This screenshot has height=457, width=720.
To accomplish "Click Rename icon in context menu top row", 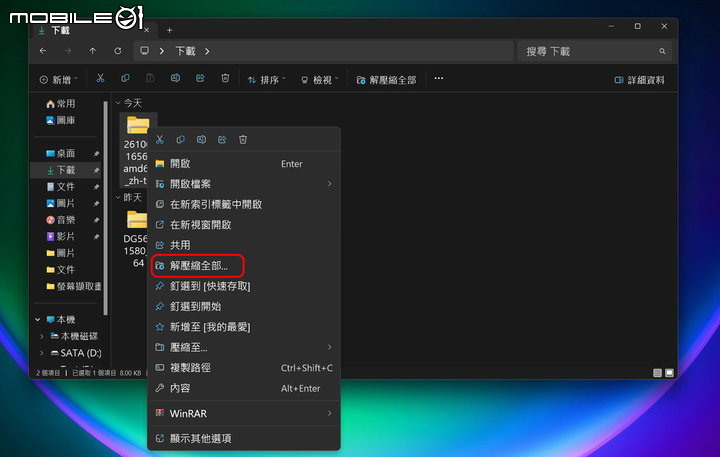I will pos(201,140).
